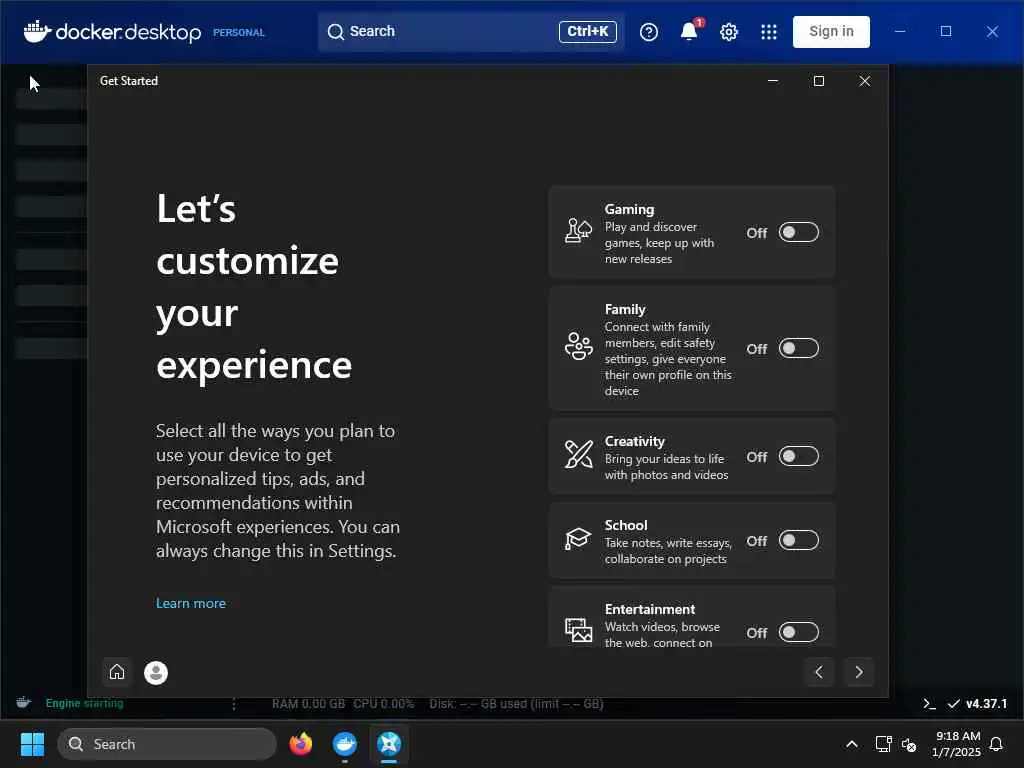1024x768 pixels.
Task: Go to previous page with left chevron
Action: pos(819,672)
